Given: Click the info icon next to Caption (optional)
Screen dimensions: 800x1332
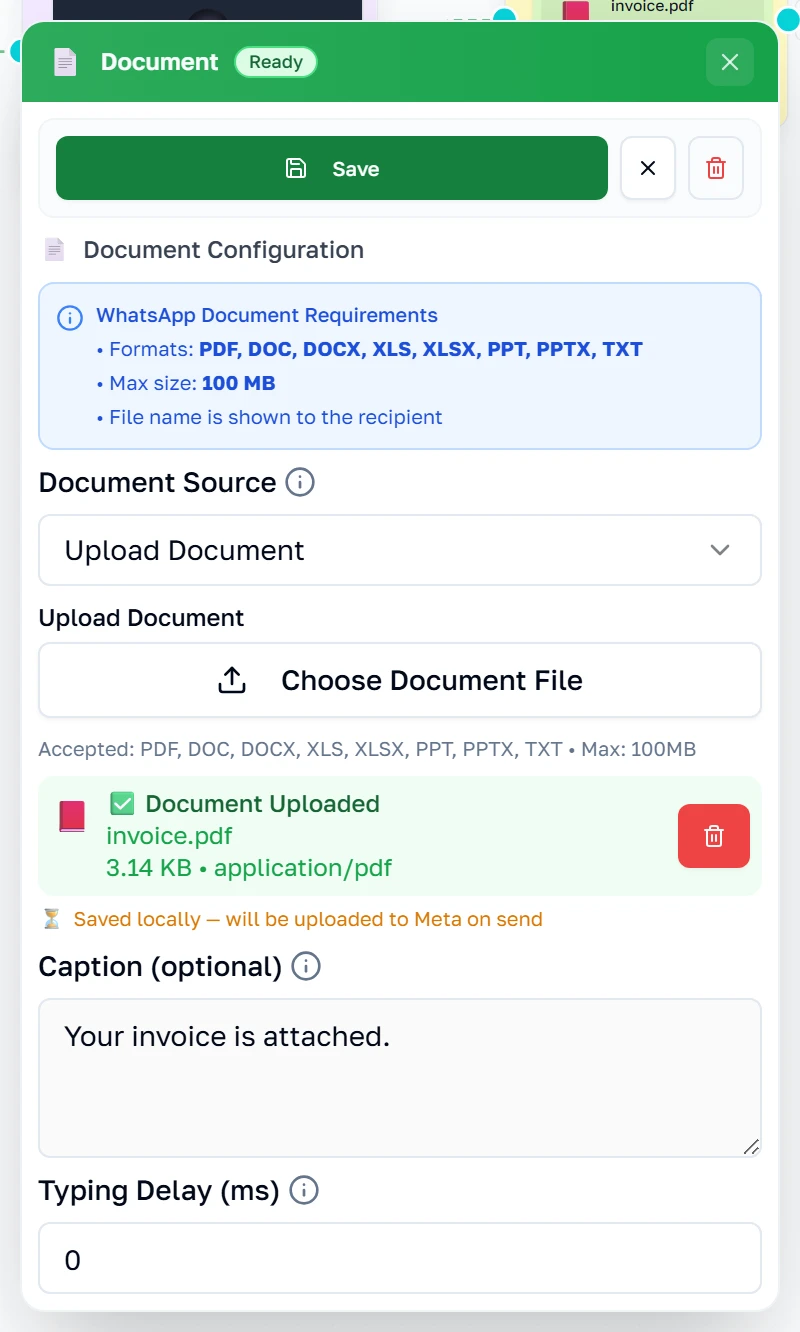Looking at the screenshot, I should click(x=306, y=967).
